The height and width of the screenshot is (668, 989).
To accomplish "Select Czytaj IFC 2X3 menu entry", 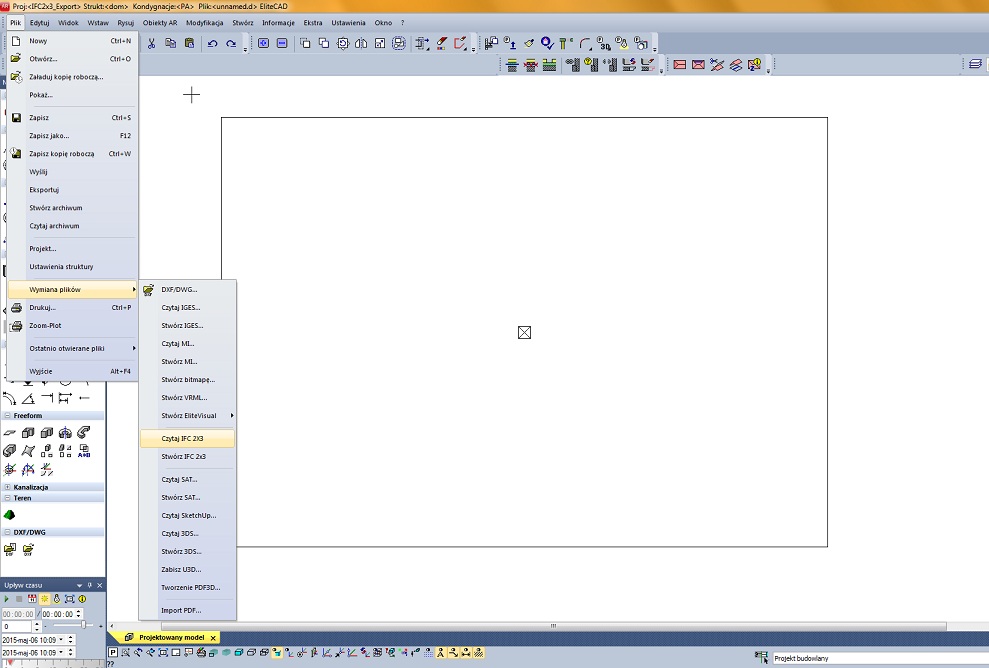I will click(188, 438).
